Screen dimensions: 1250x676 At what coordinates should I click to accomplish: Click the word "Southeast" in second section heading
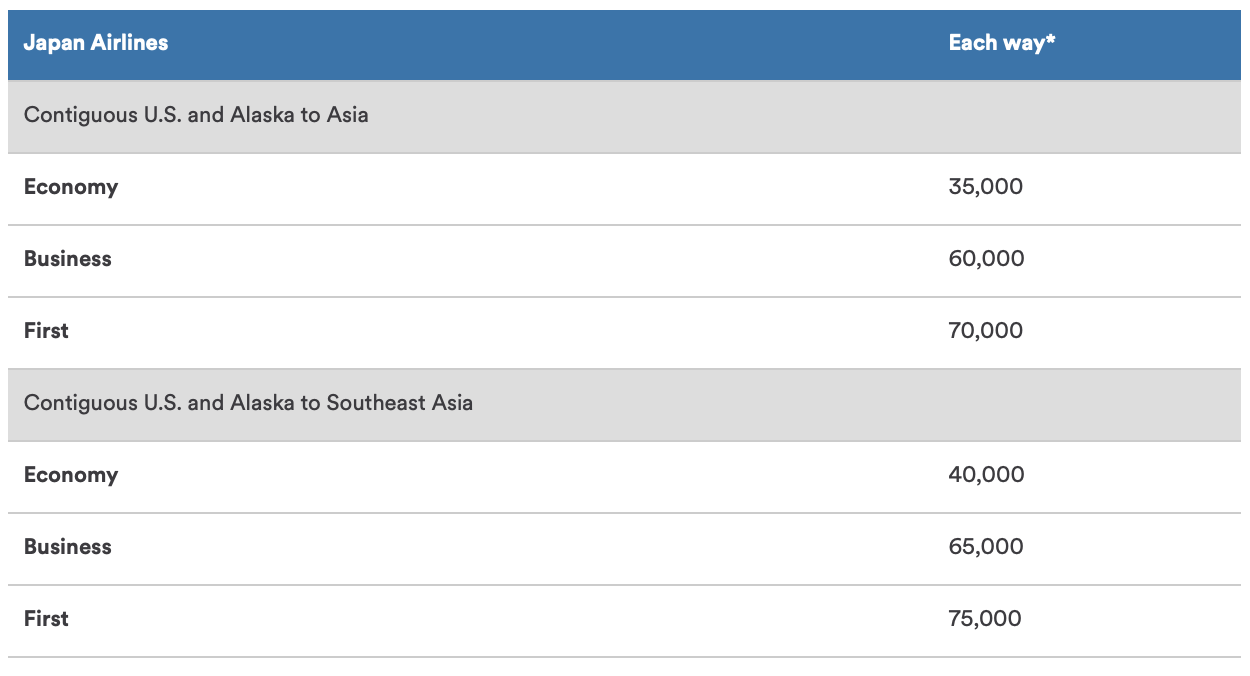[x=362, y=403]
